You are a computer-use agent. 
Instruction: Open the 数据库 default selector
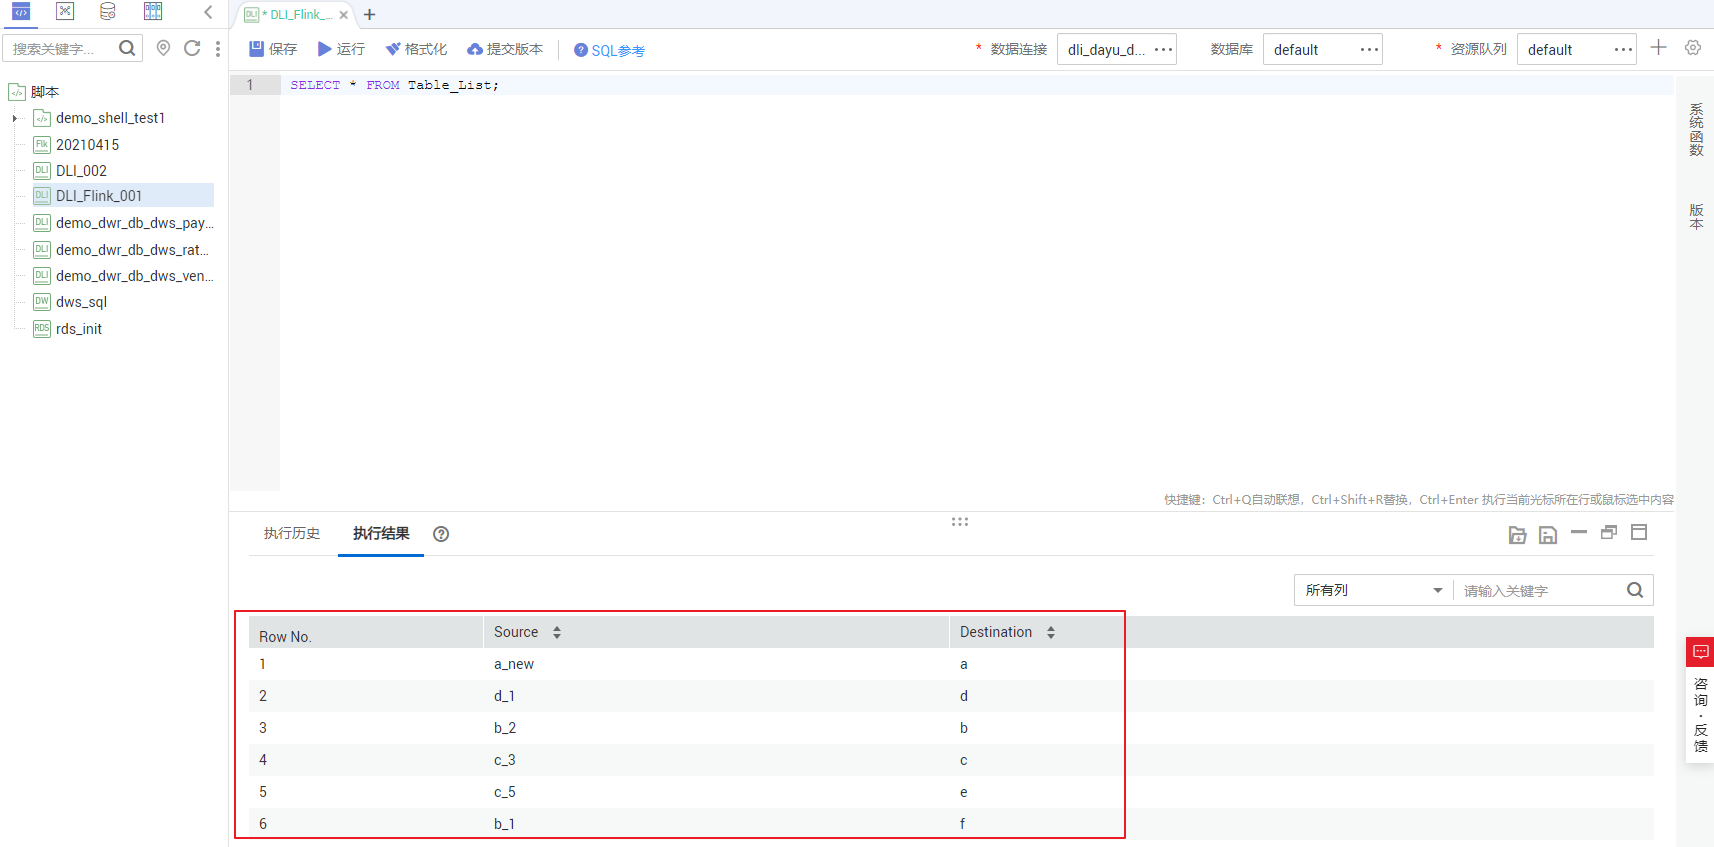1322,49
